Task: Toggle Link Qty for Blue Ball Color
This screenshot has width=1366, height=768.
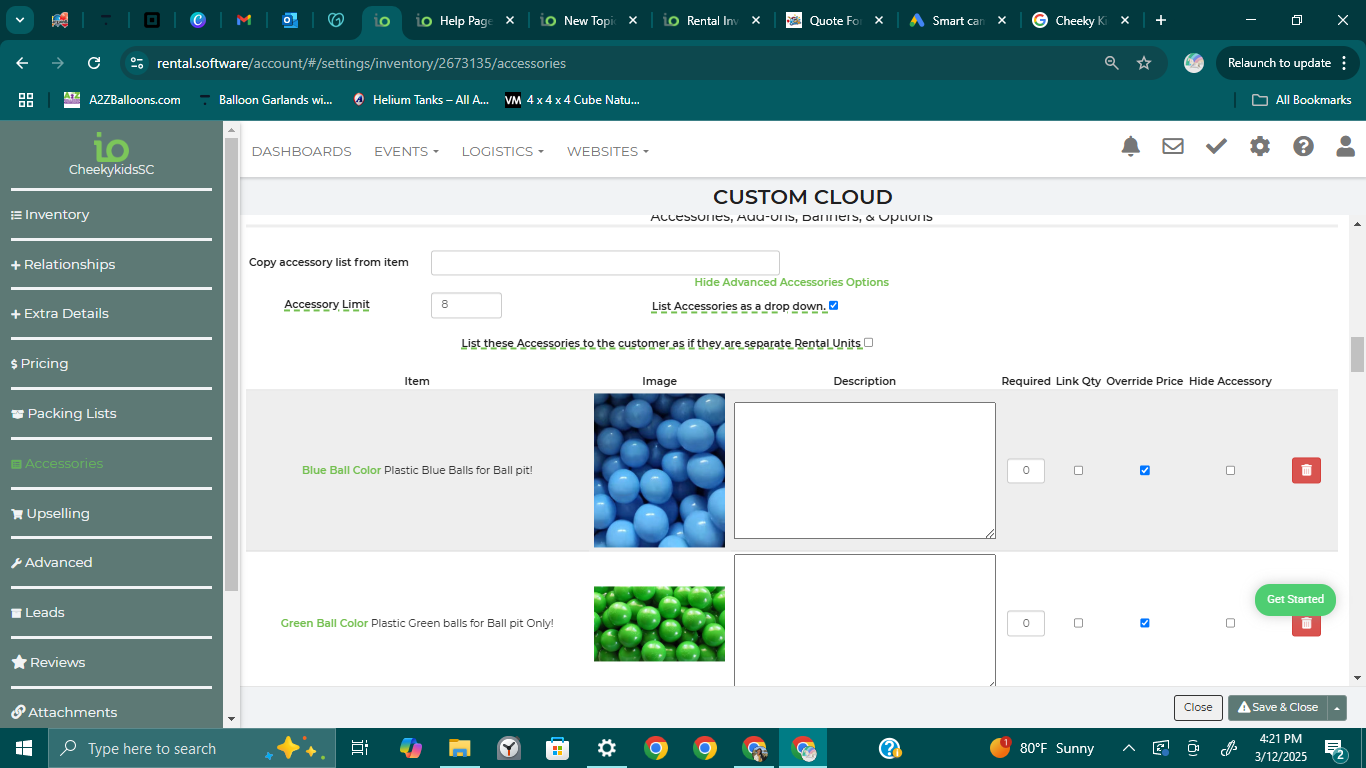Action: tap(1078, 470)
